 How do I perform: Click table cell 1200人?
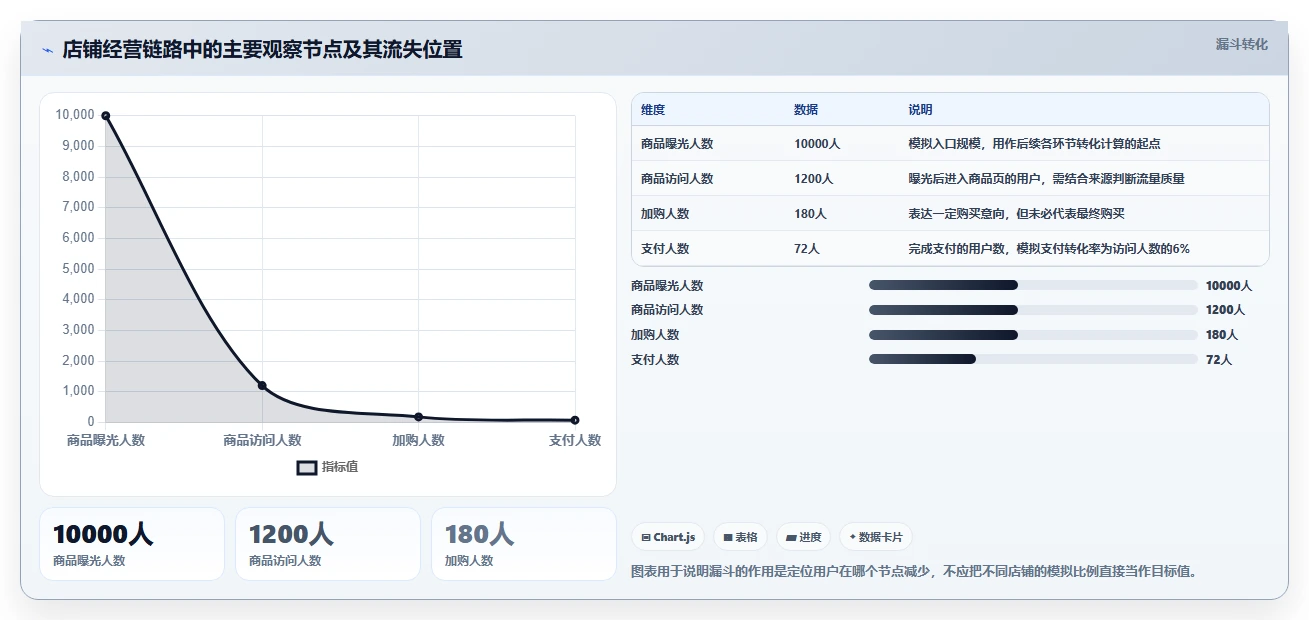point(813,179)
